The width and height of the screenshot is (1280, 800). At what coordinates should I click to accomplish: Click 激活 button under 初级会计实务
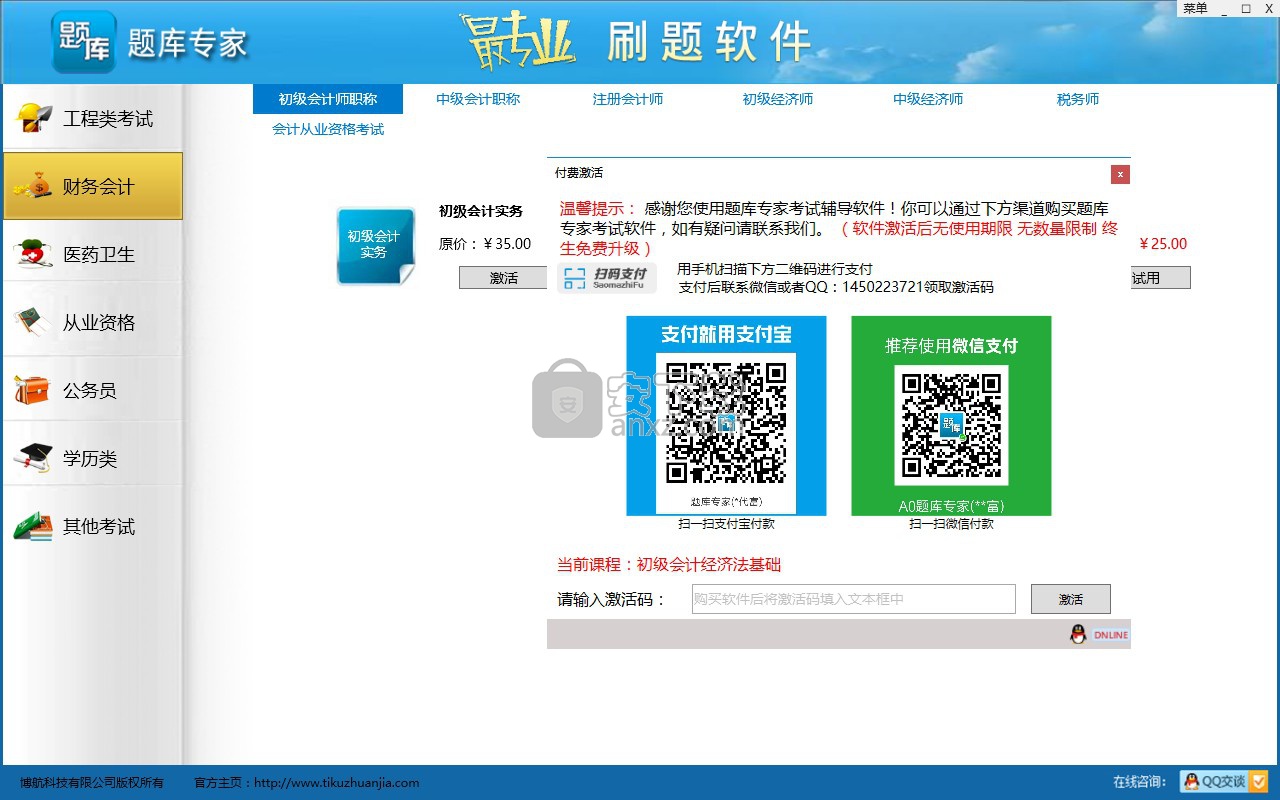pyautogui.click(x=503, y=278)
